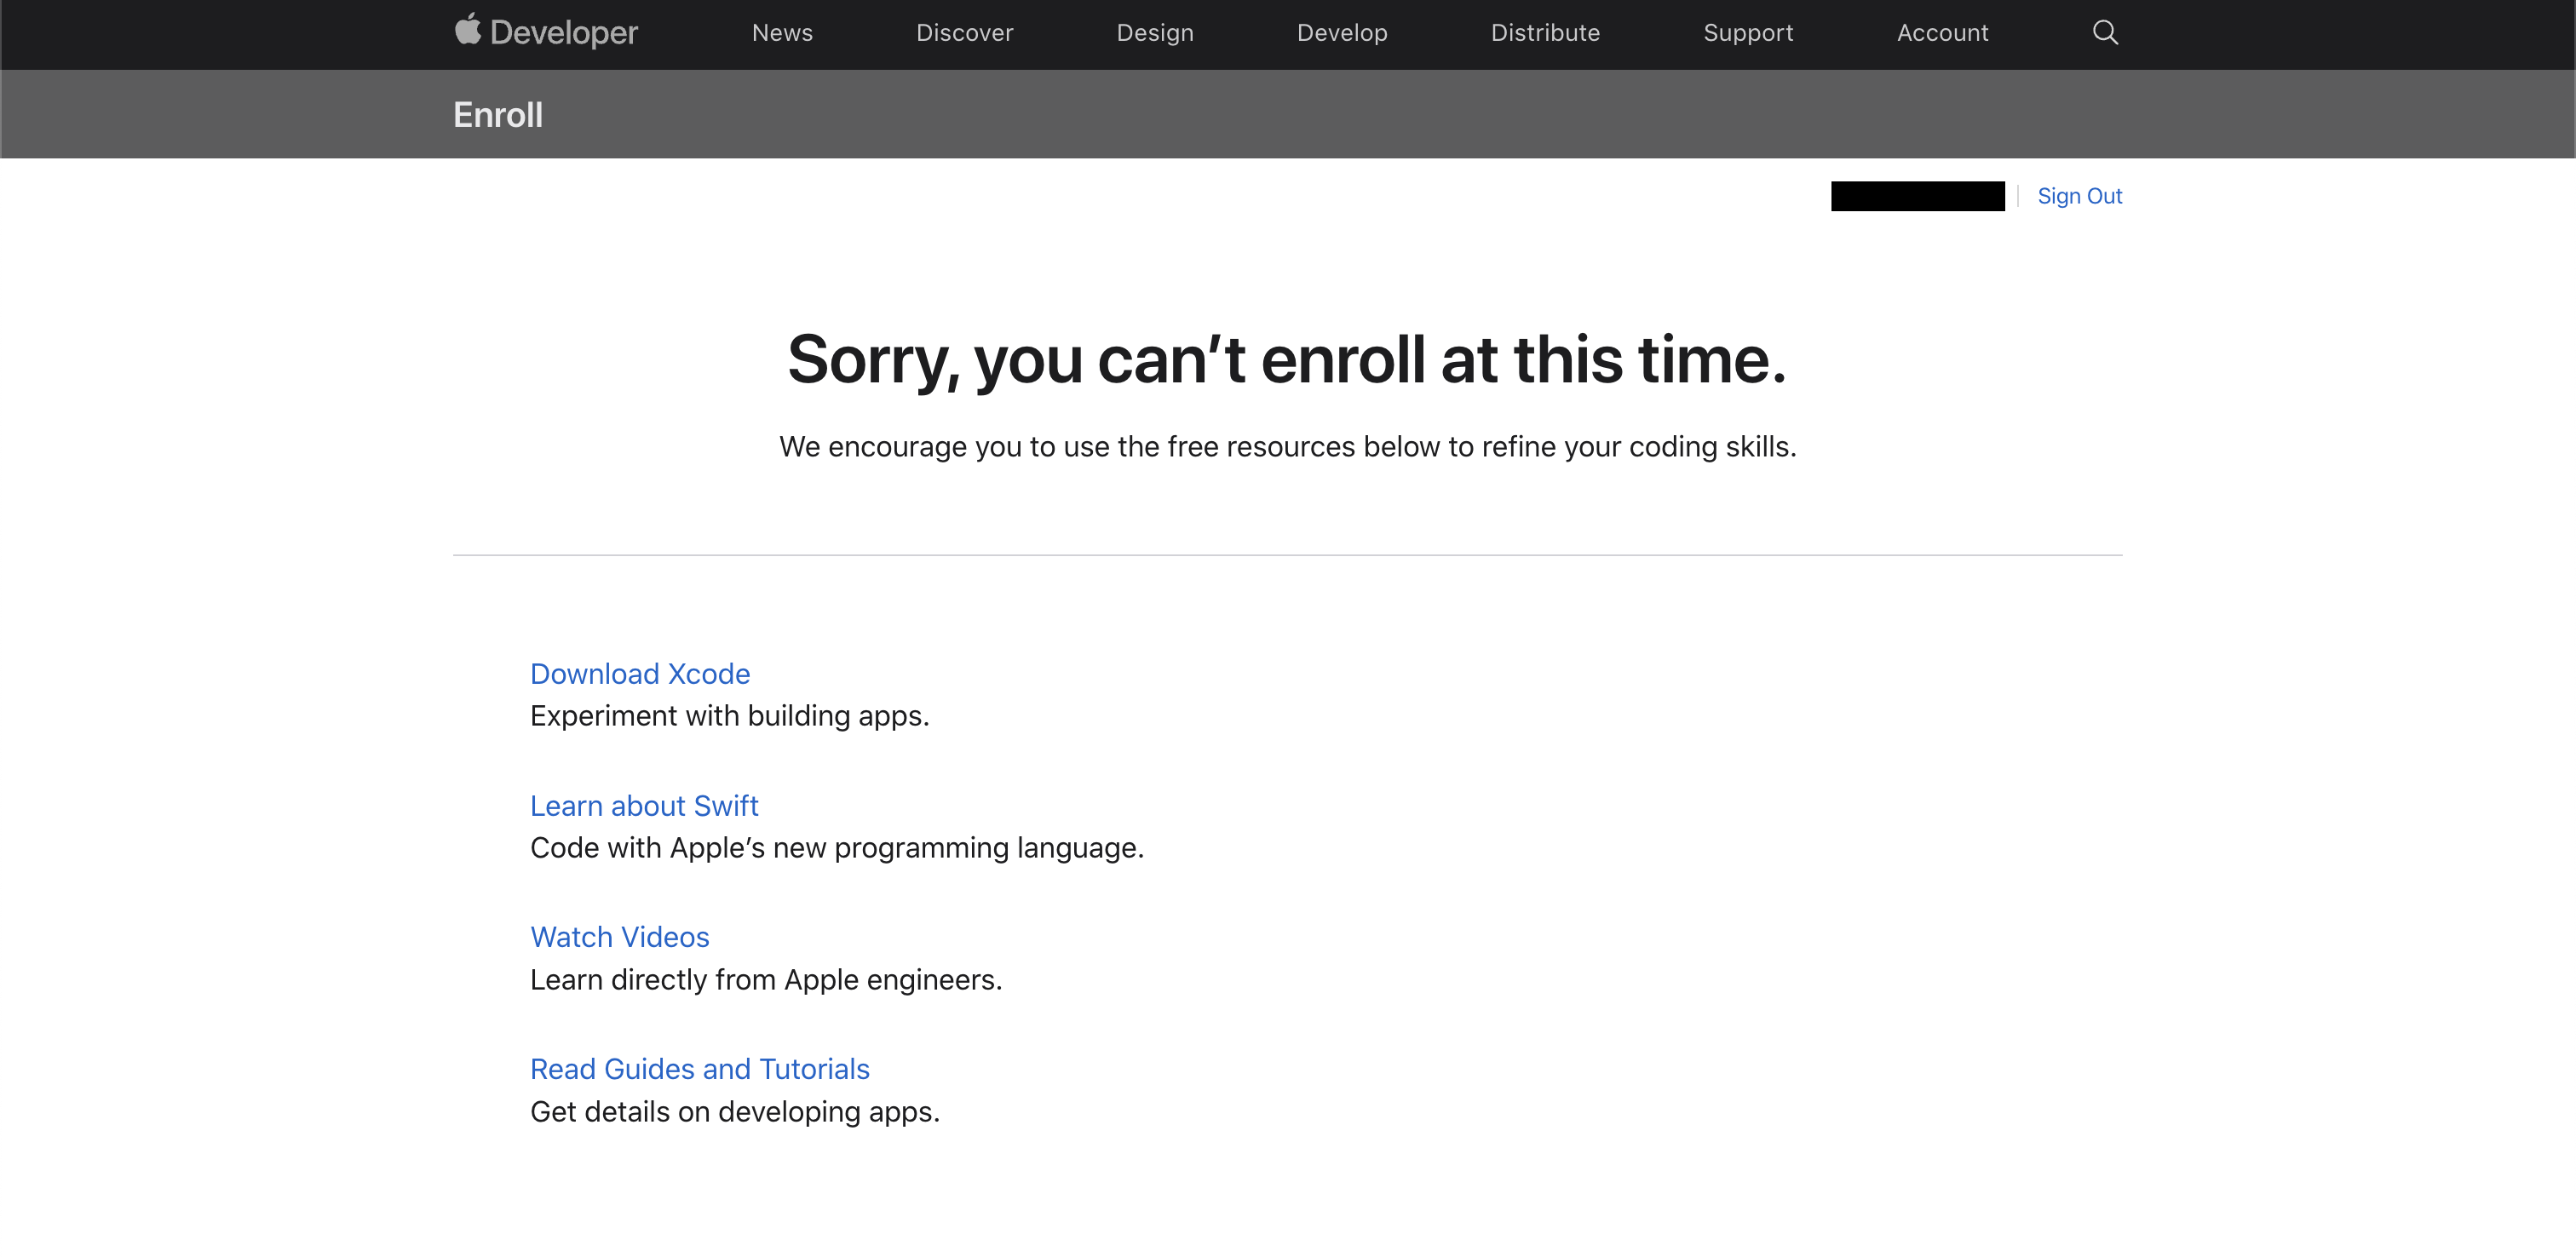The width and height of the screenshot is (2576, 1257).
Task: Follow the Learn about Swift link
Action: pos(644,806)
